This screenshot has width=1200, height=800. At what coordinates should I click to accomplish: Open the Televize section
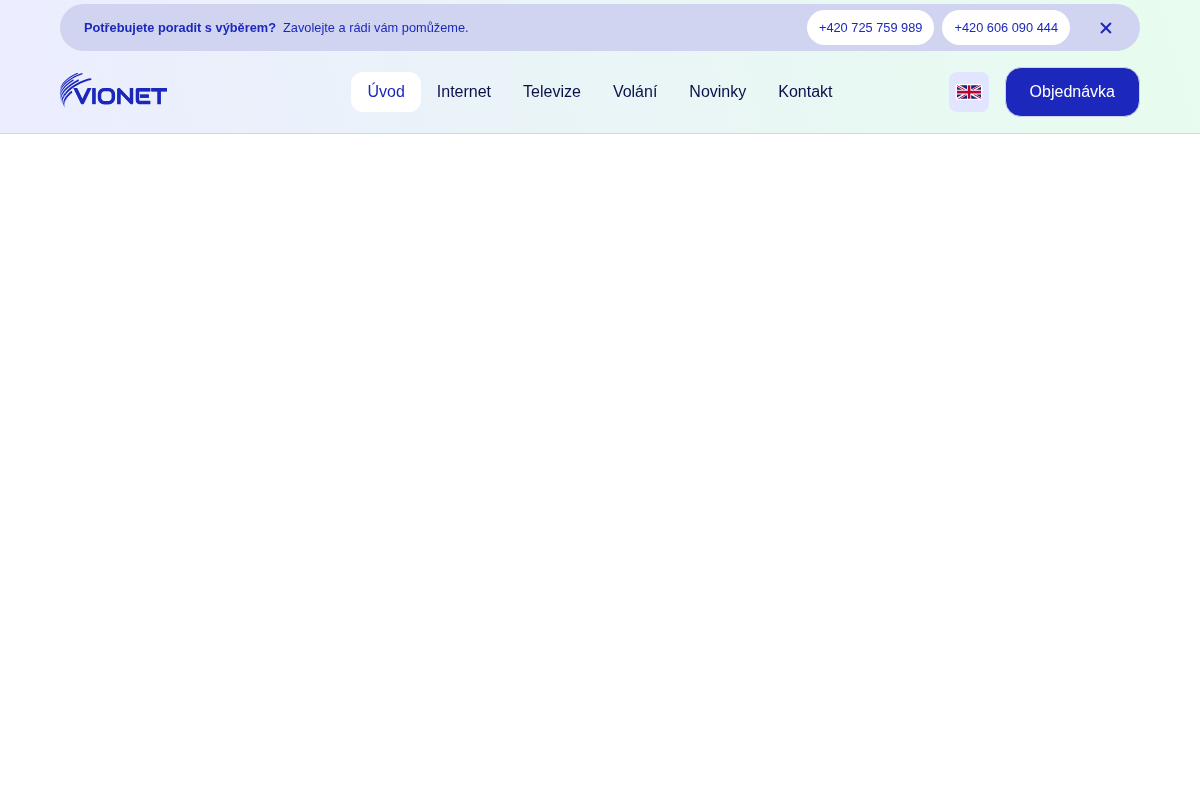[x=552, y=92]
